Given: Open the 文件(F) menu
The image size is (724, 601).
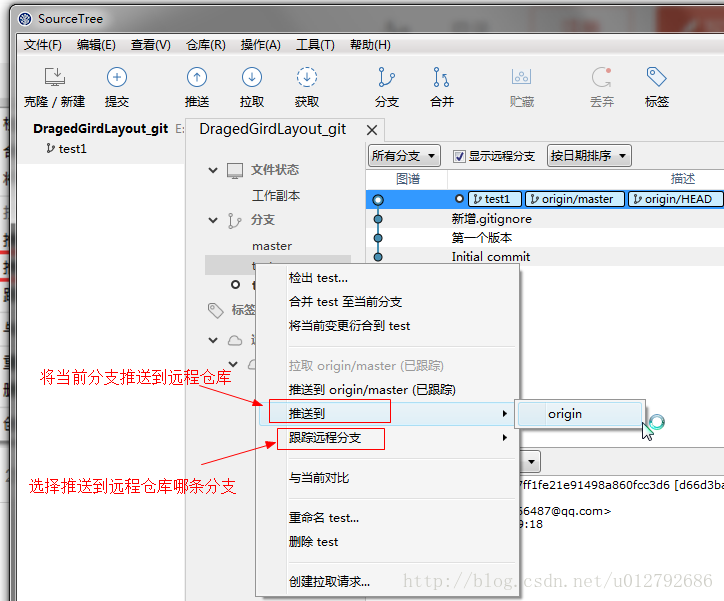Looking at the screenshot, I should point(42,45).
